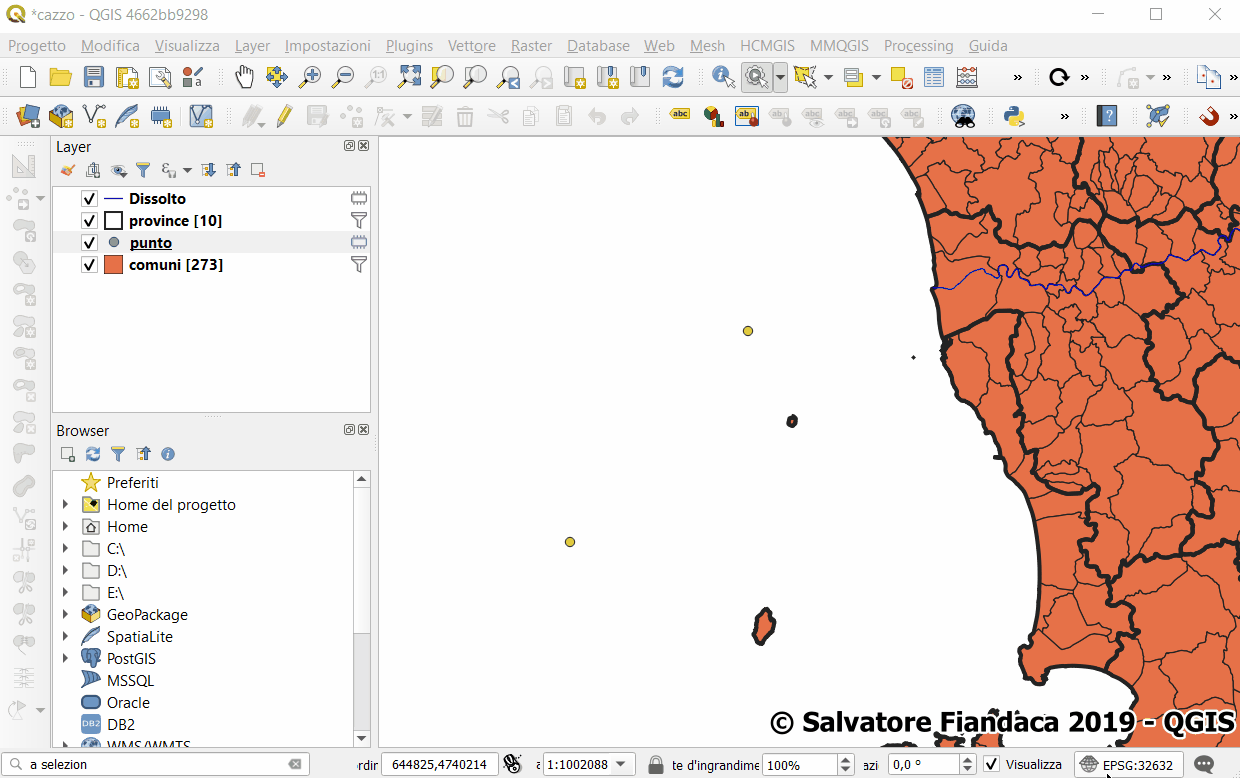Uncheck the province layer checkbox
Screen dimensions: 1240x778
point(89,221)
